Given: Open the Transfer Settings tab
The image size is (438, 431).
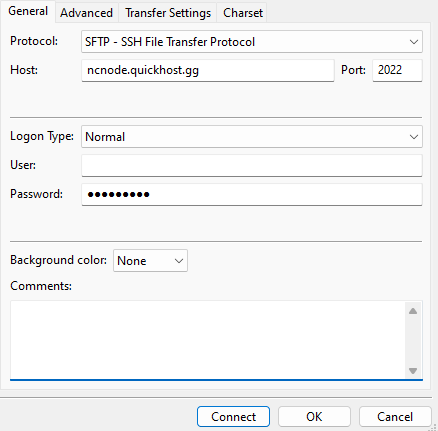Looking at the screenshot, I should click(168, 13).
